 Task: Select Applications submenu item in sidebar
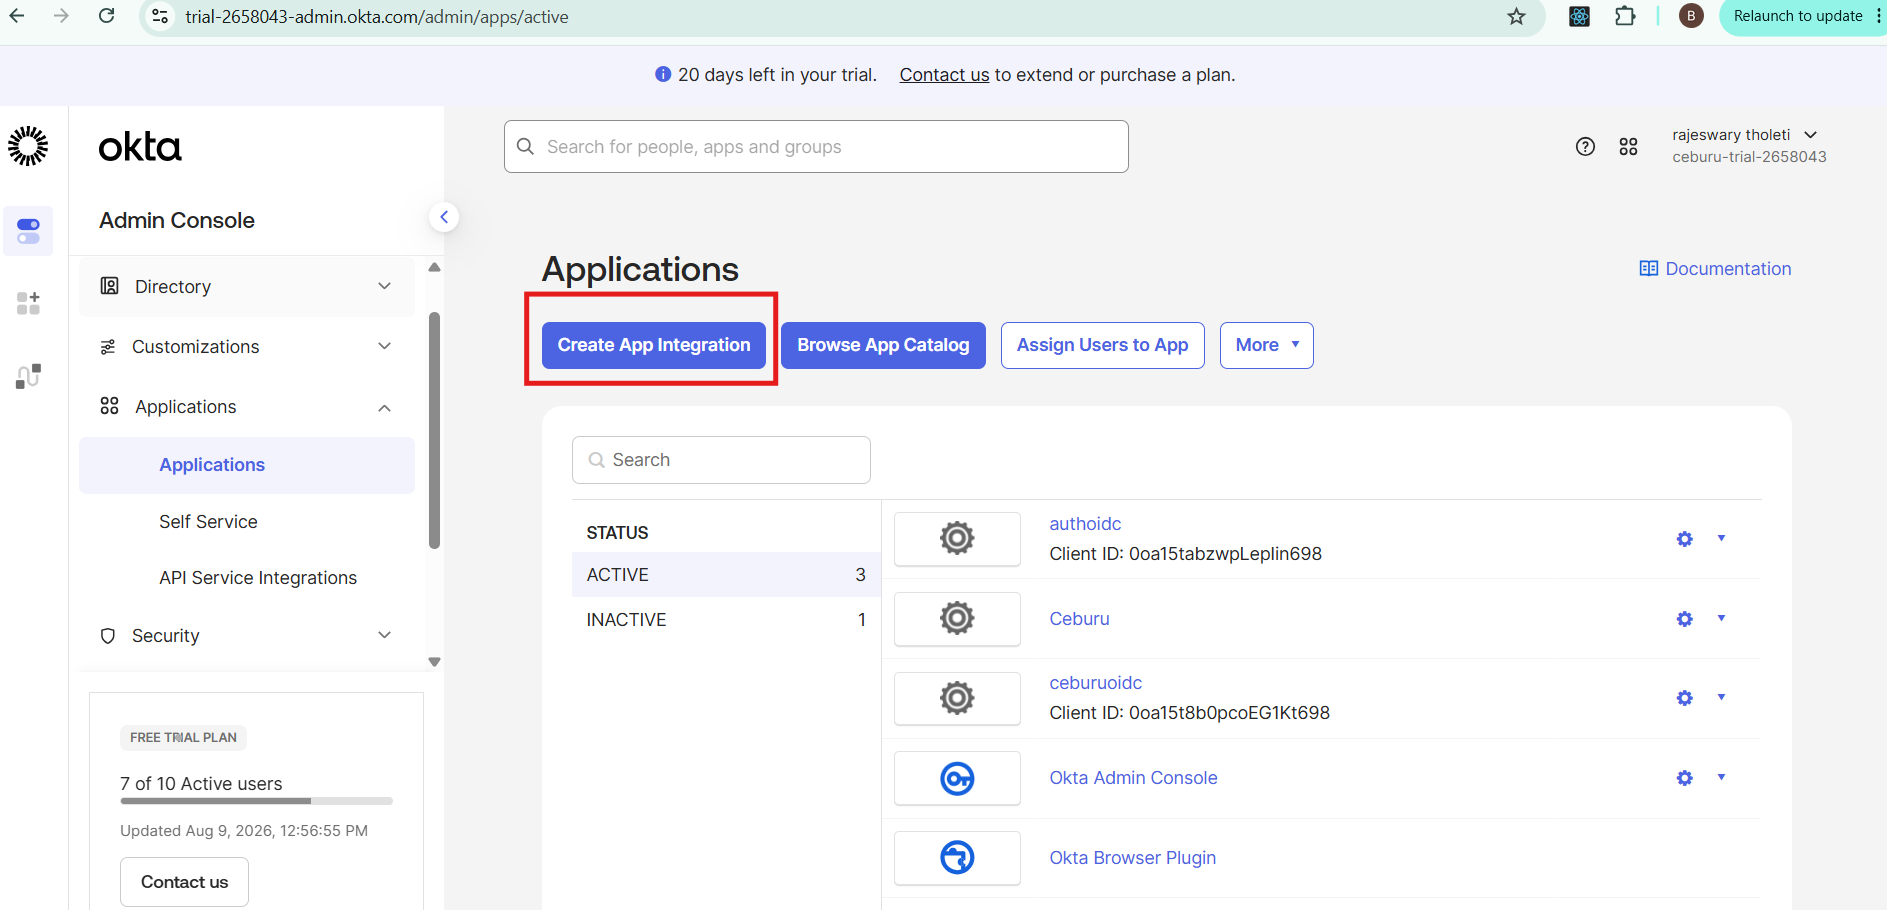pyautogui.click(x=246, y=465)
